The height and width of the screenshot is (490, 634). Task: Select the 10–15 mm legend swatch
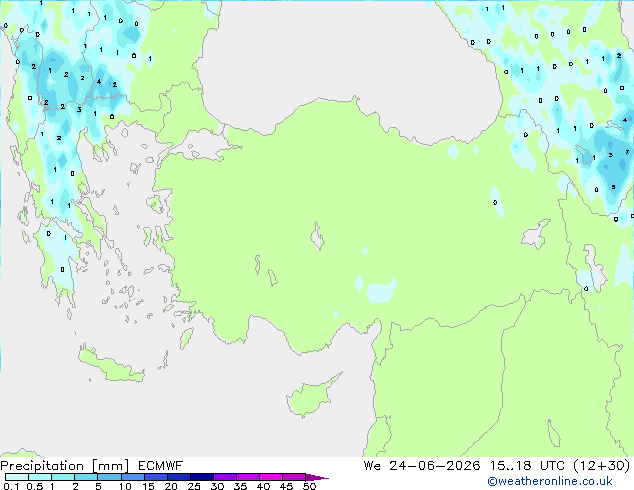tap(132, 477)
